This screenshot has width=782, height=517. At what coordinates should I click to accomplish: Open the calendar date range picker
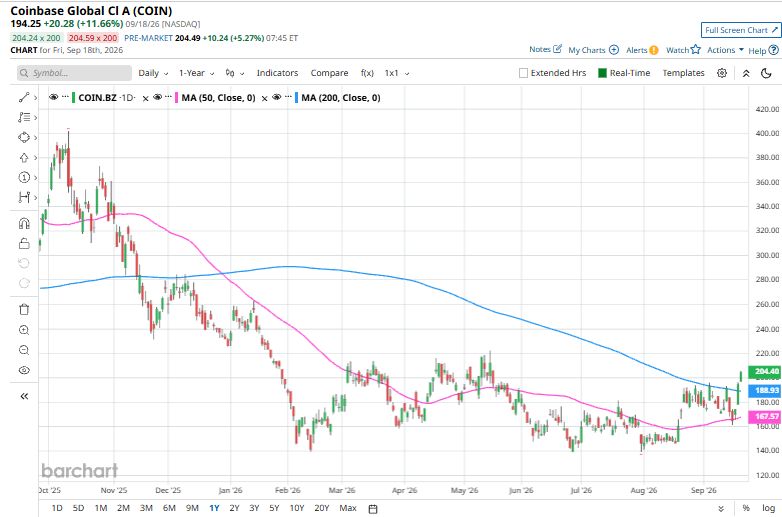(x=373, y=509)
